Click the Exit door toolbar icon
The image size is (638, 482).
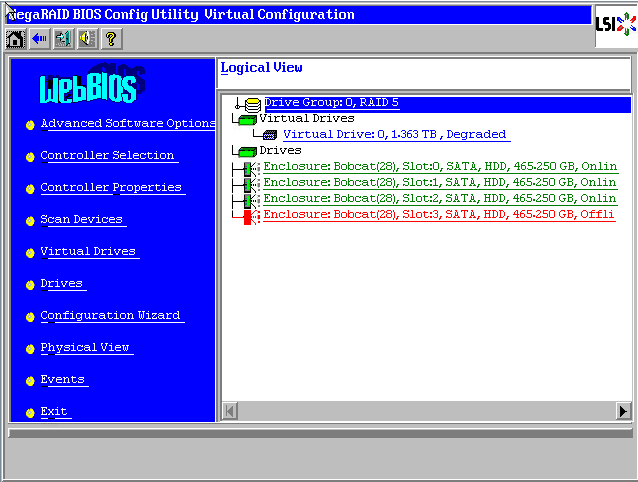[63, 39]
